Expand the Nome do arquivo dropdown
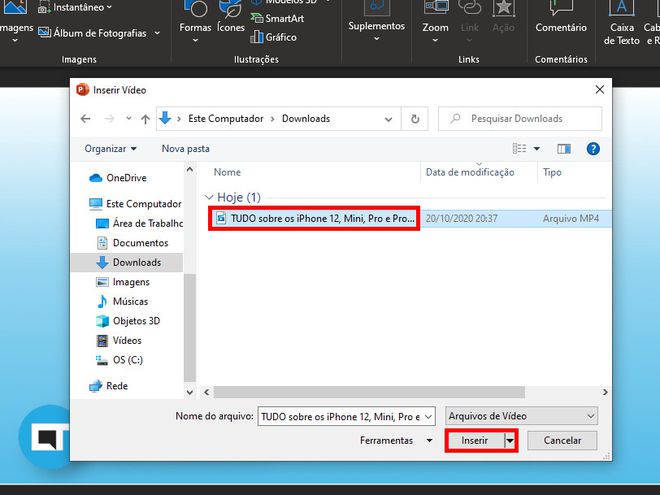Image resolution: width=660 pixels, height=495 pixels. coord(428,417)
